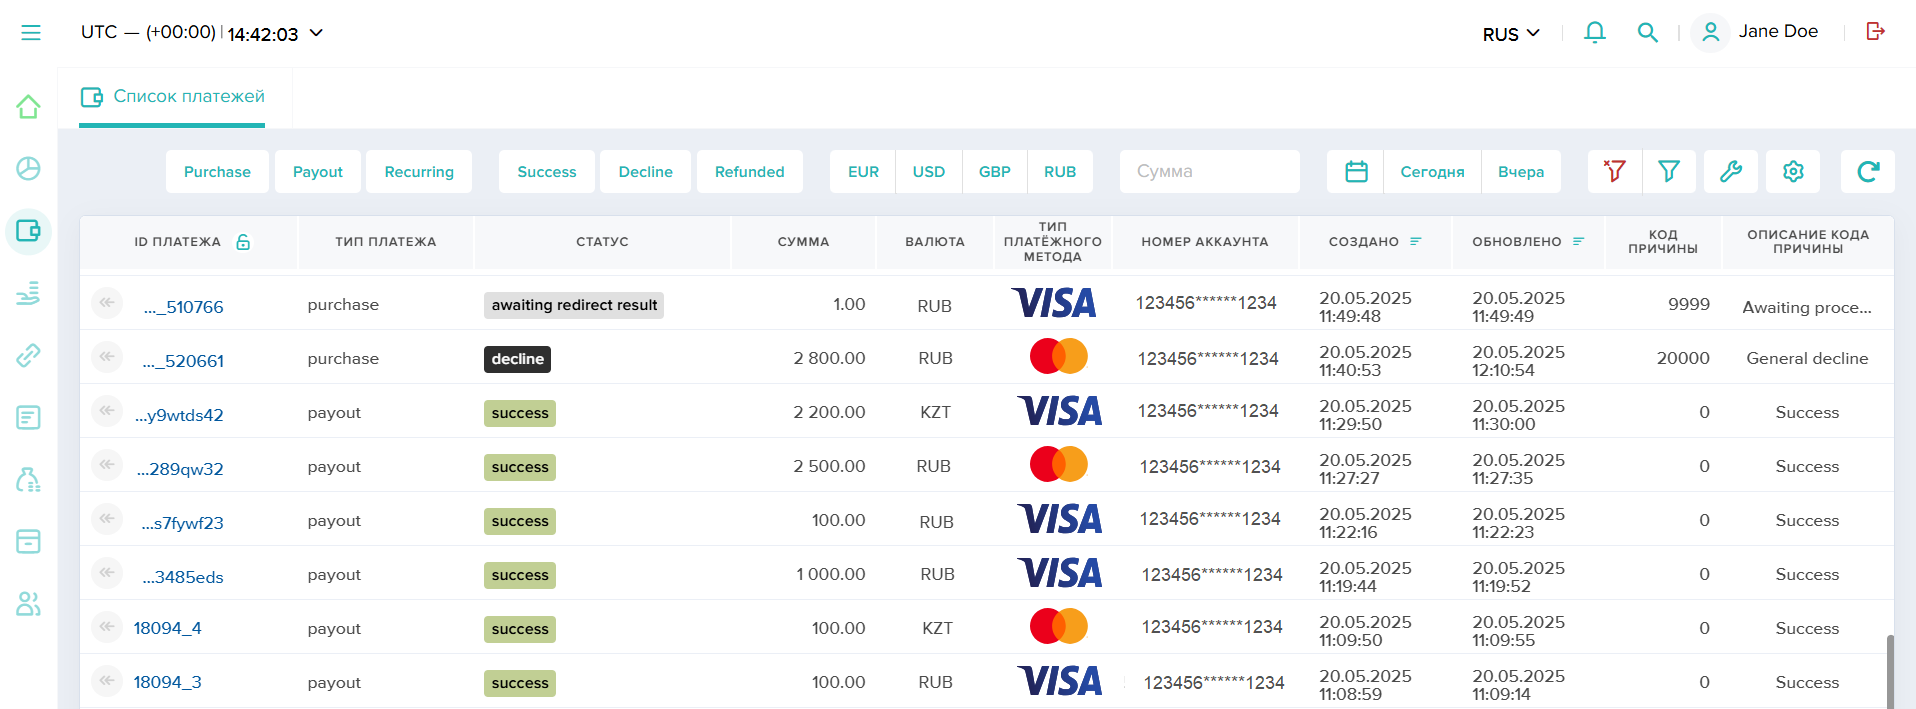Screen dimensions: 1916x709
Task: Open payment 18094_4 link
Action: tap(167, 628)
